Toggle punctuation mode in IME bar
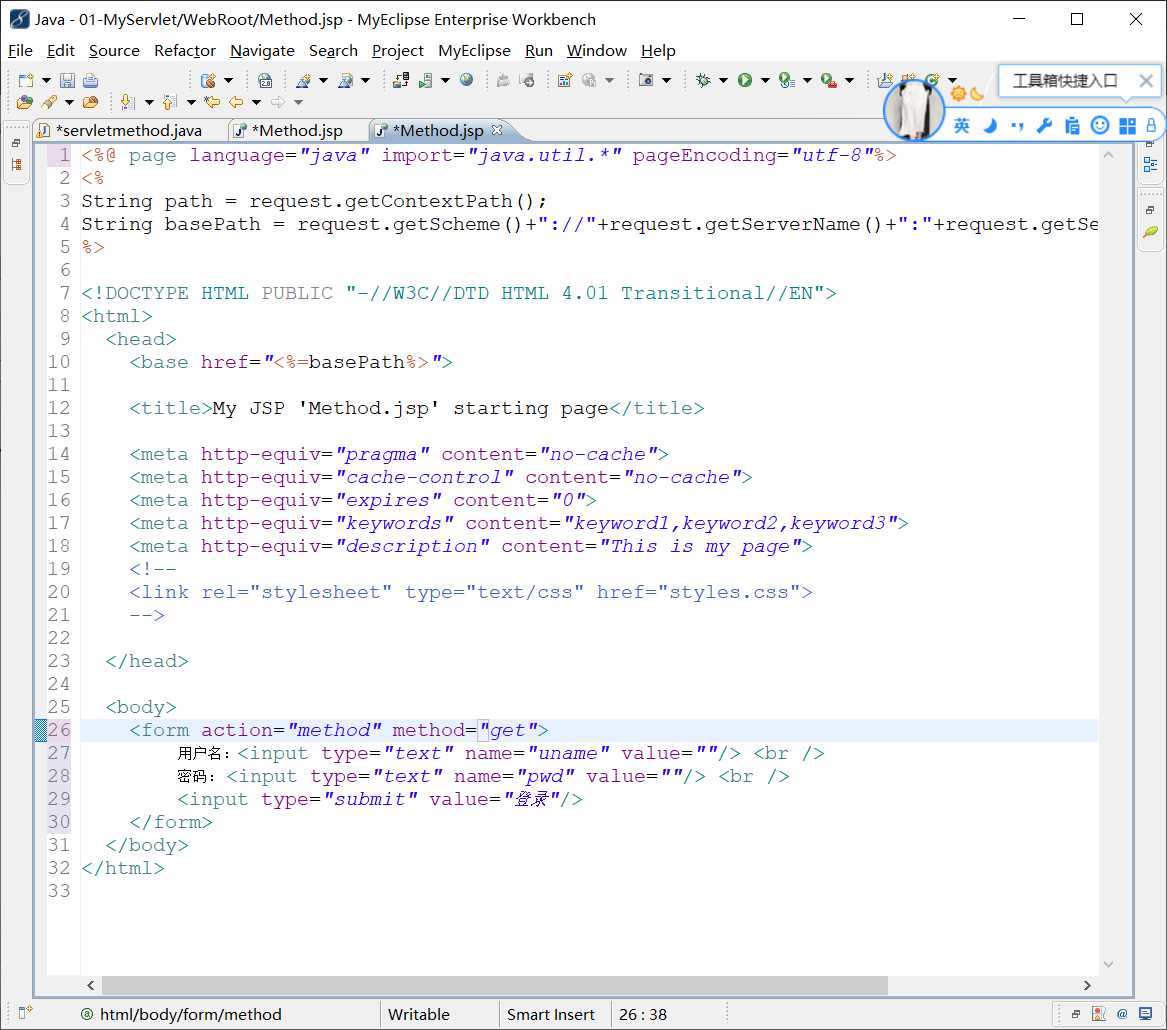1167x1030 pixels. click(x=1017, y=125)
